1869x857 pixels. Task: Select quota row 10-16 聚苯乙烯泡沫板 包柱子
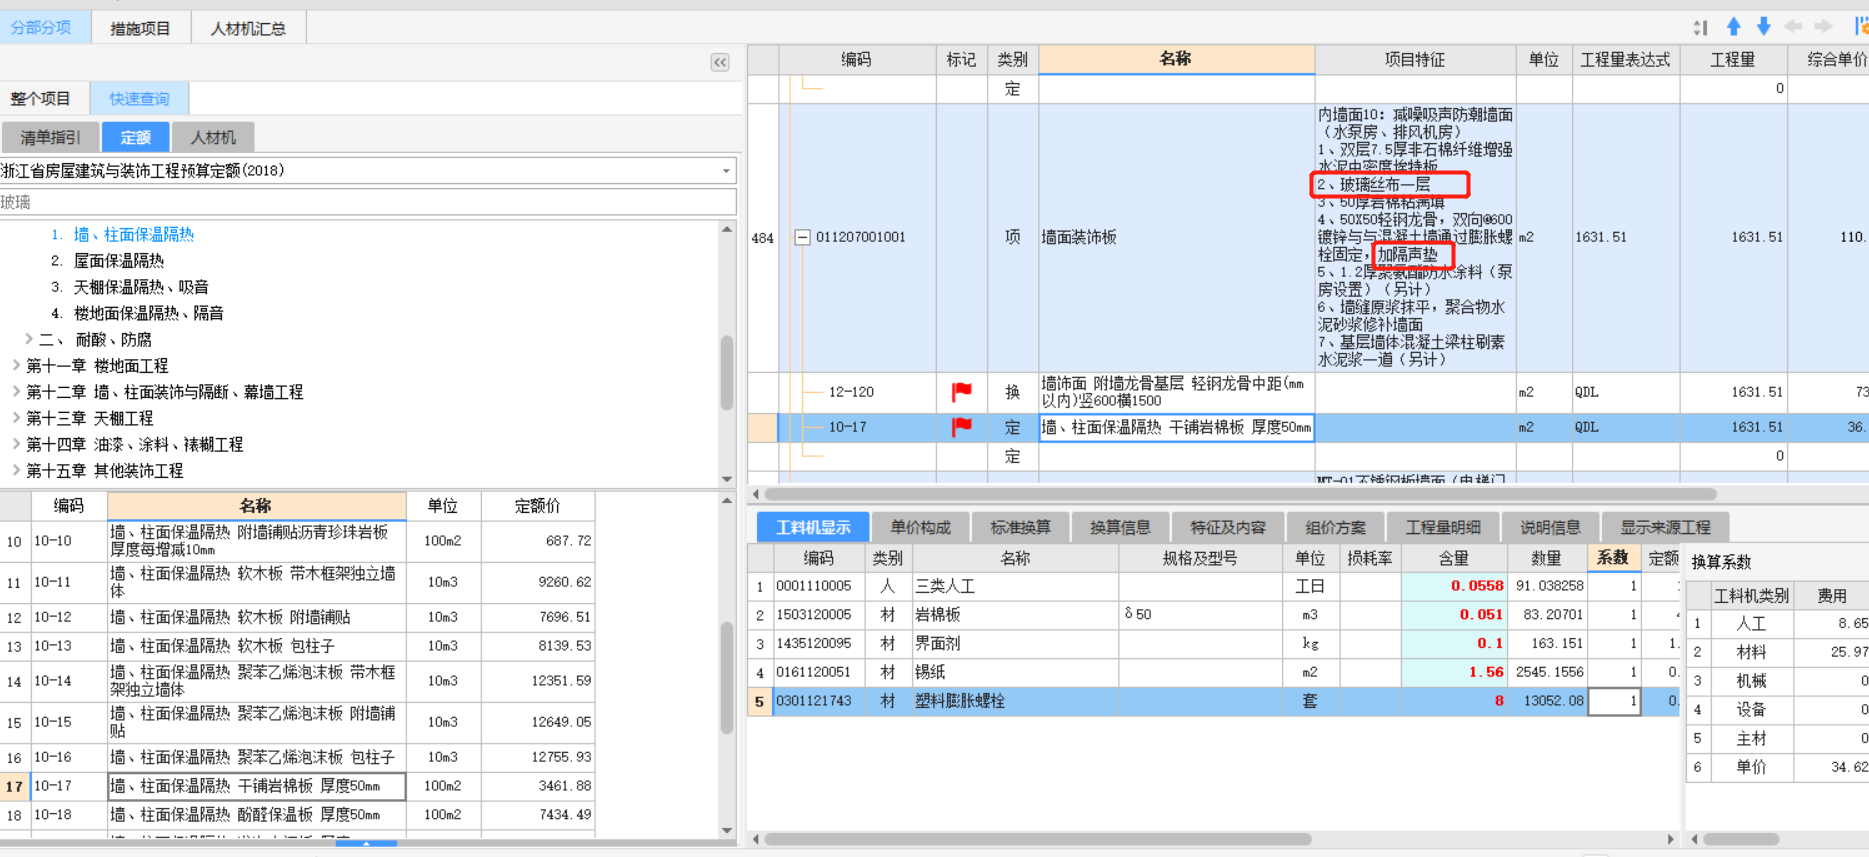[x=298, y=758]
